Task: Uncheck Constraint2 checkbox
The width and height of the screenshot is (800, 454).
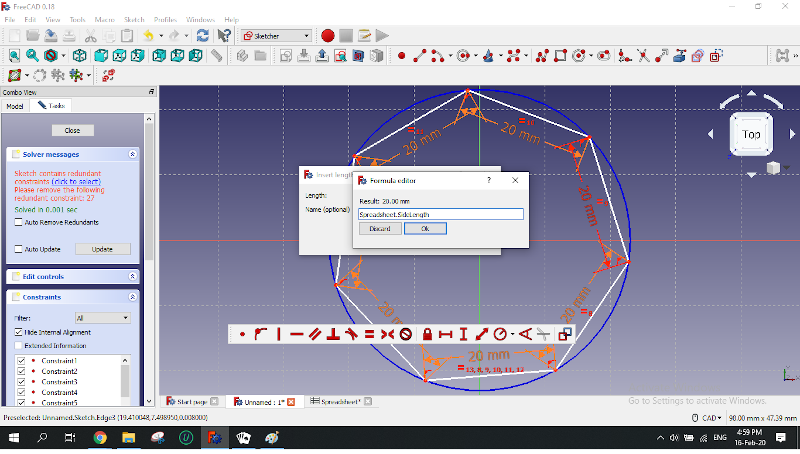Action: coord(21,371)
